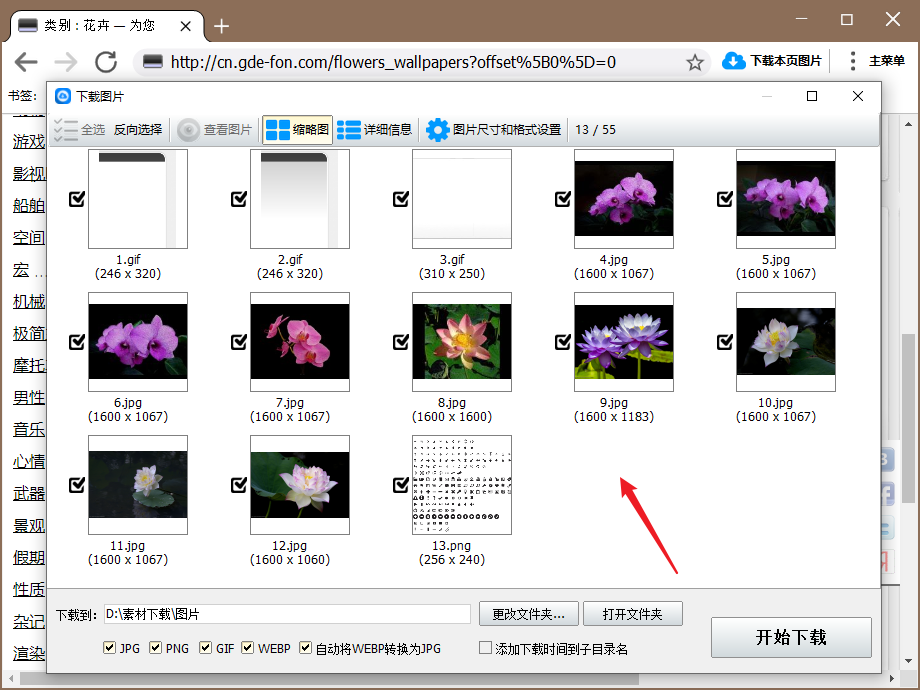This screenshot has height=690, width=920.
Task: Open the 音乐 category link in sidebar
Action: (29, 429)
